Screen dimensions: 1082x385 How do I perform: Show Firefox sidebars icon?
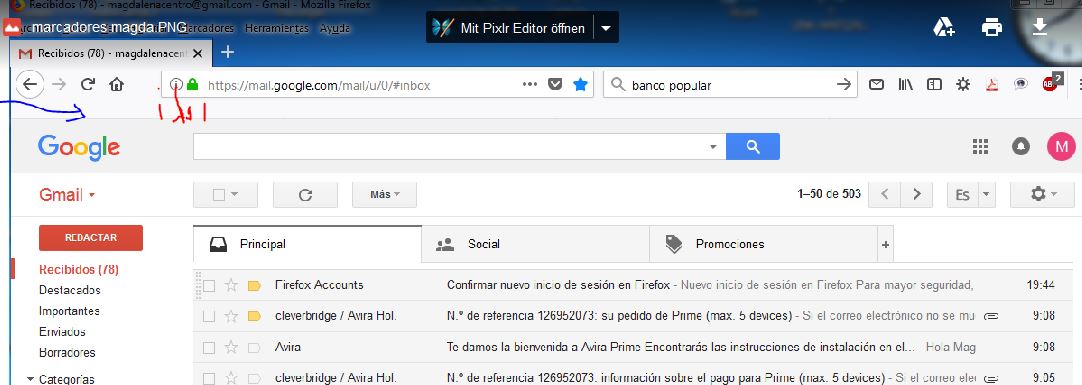934,85
